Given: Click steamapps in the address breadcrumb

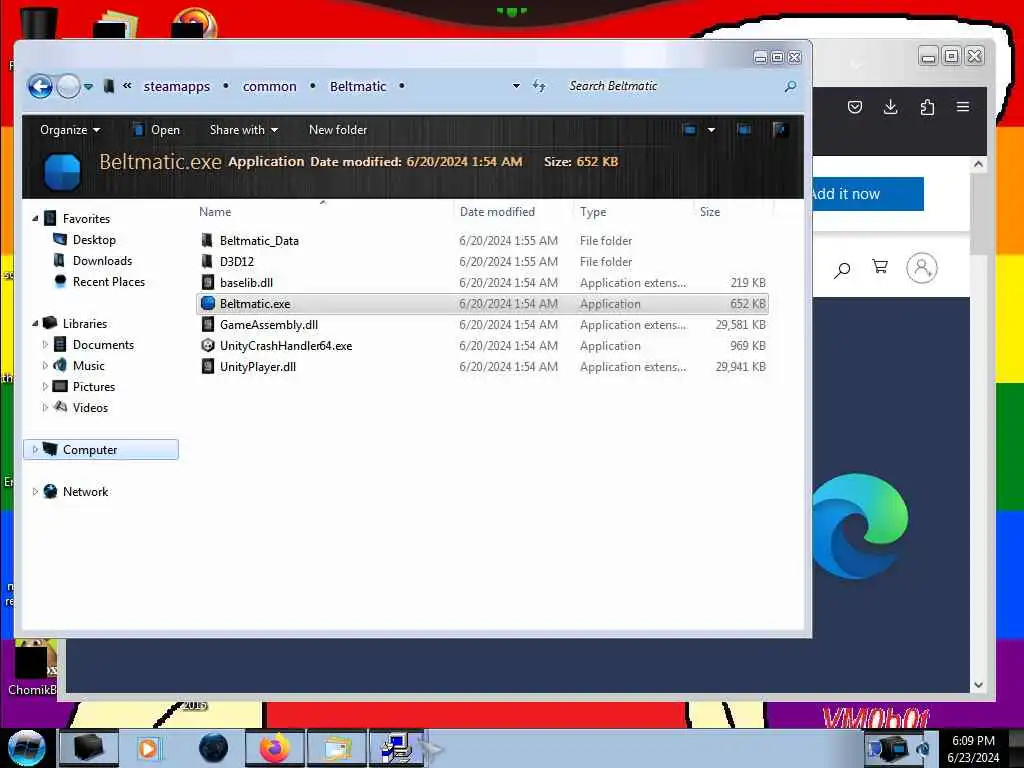Looking at the screenshot, I should pos(176,86).
